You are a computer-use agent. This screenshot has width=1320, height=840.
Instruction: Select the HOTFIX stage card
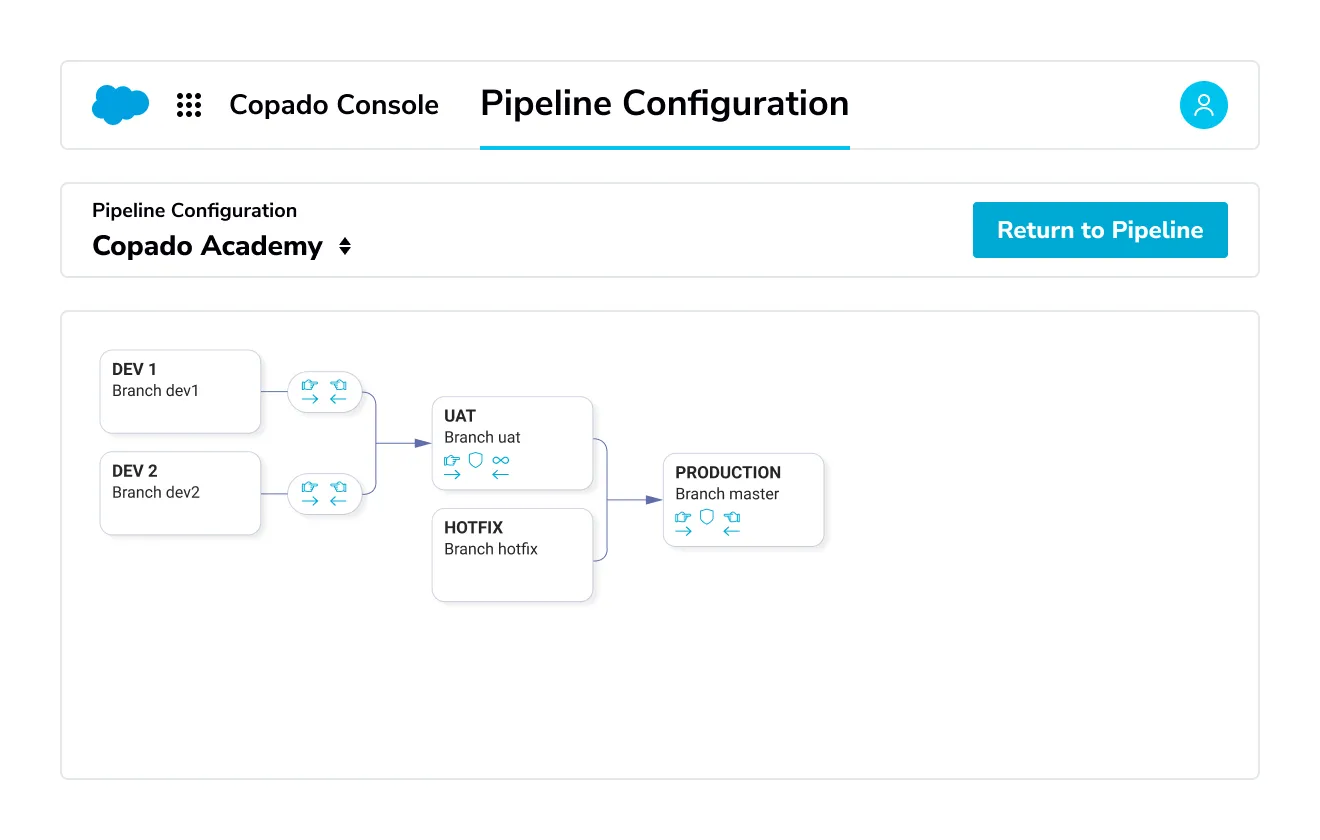click(511, 554)
